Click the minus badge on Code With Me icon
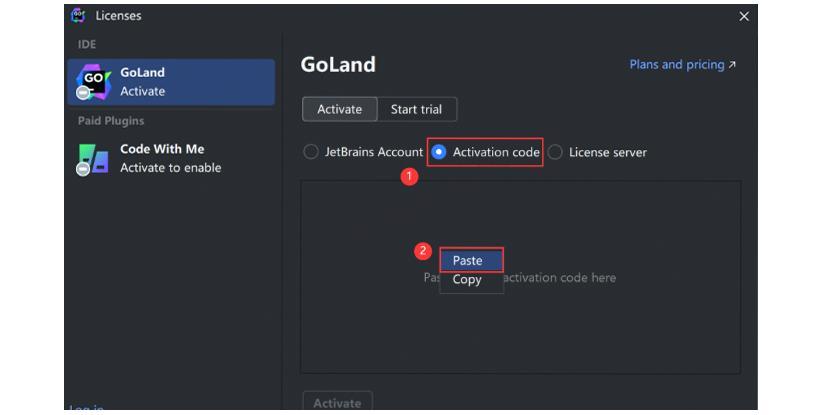Screen dimensions: 822x415 coord(83,169)
